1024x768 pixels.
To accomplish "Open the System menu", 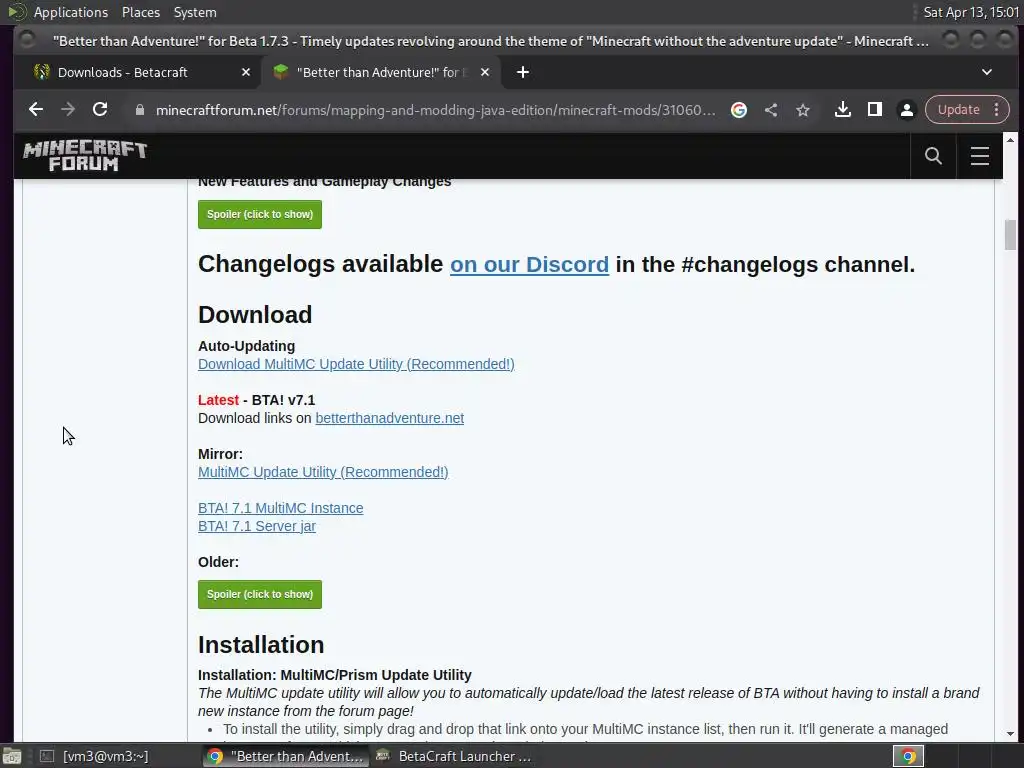I will click(195, 12).
